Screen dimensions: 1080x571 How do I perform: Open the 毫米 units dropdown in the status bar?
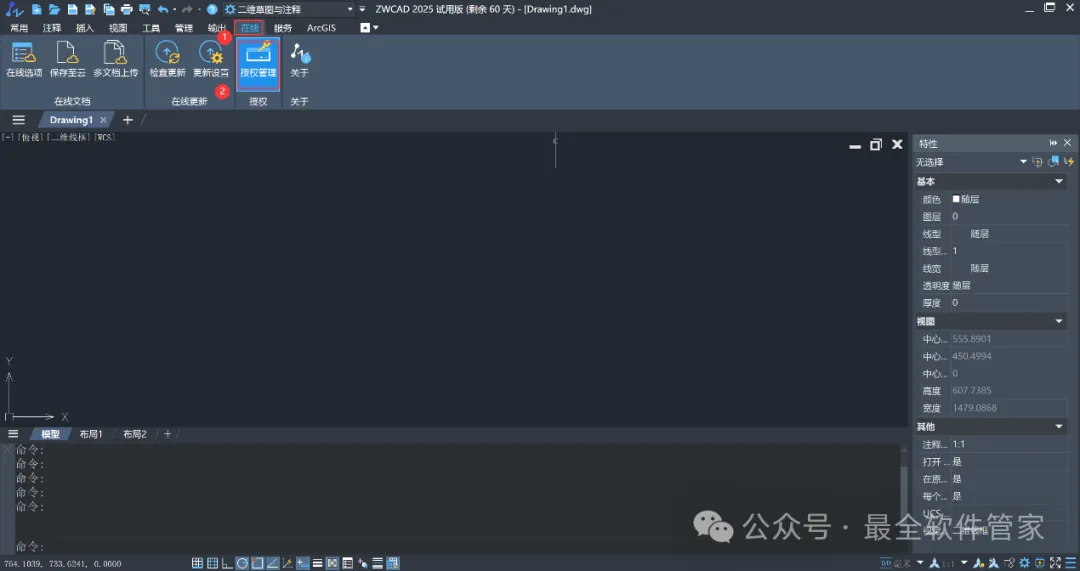pyautogui.click(x=920, y=563)
